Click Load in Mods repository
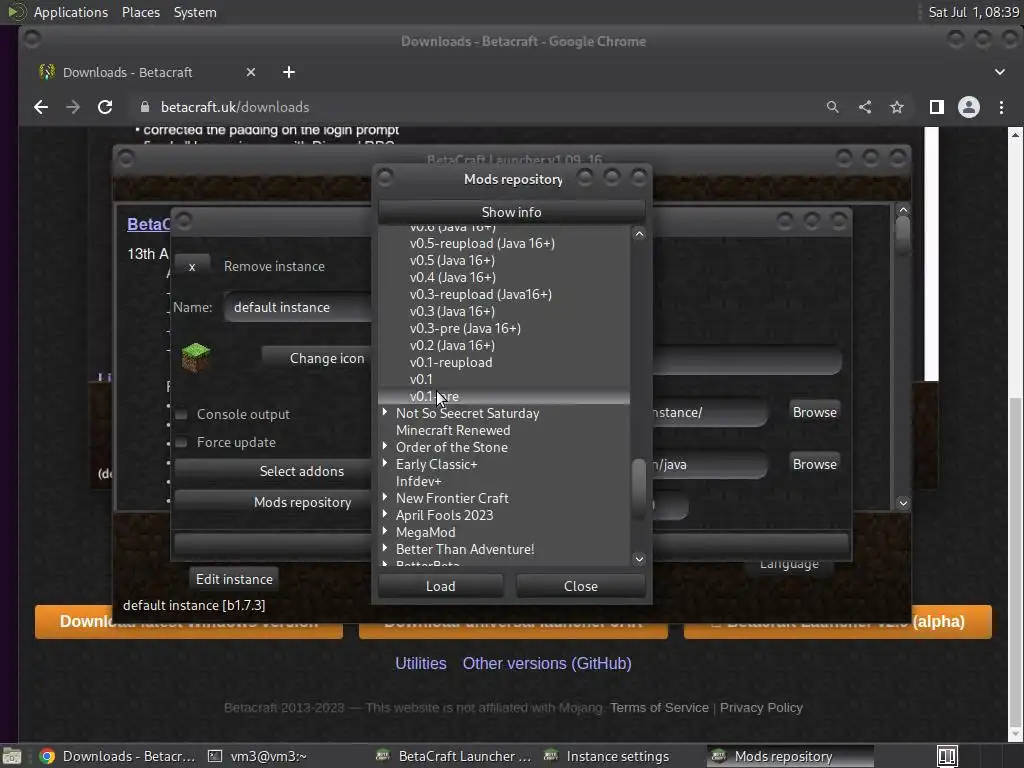Image resolution: width=1024 pixels, height=768 pixels. [441, 586]
